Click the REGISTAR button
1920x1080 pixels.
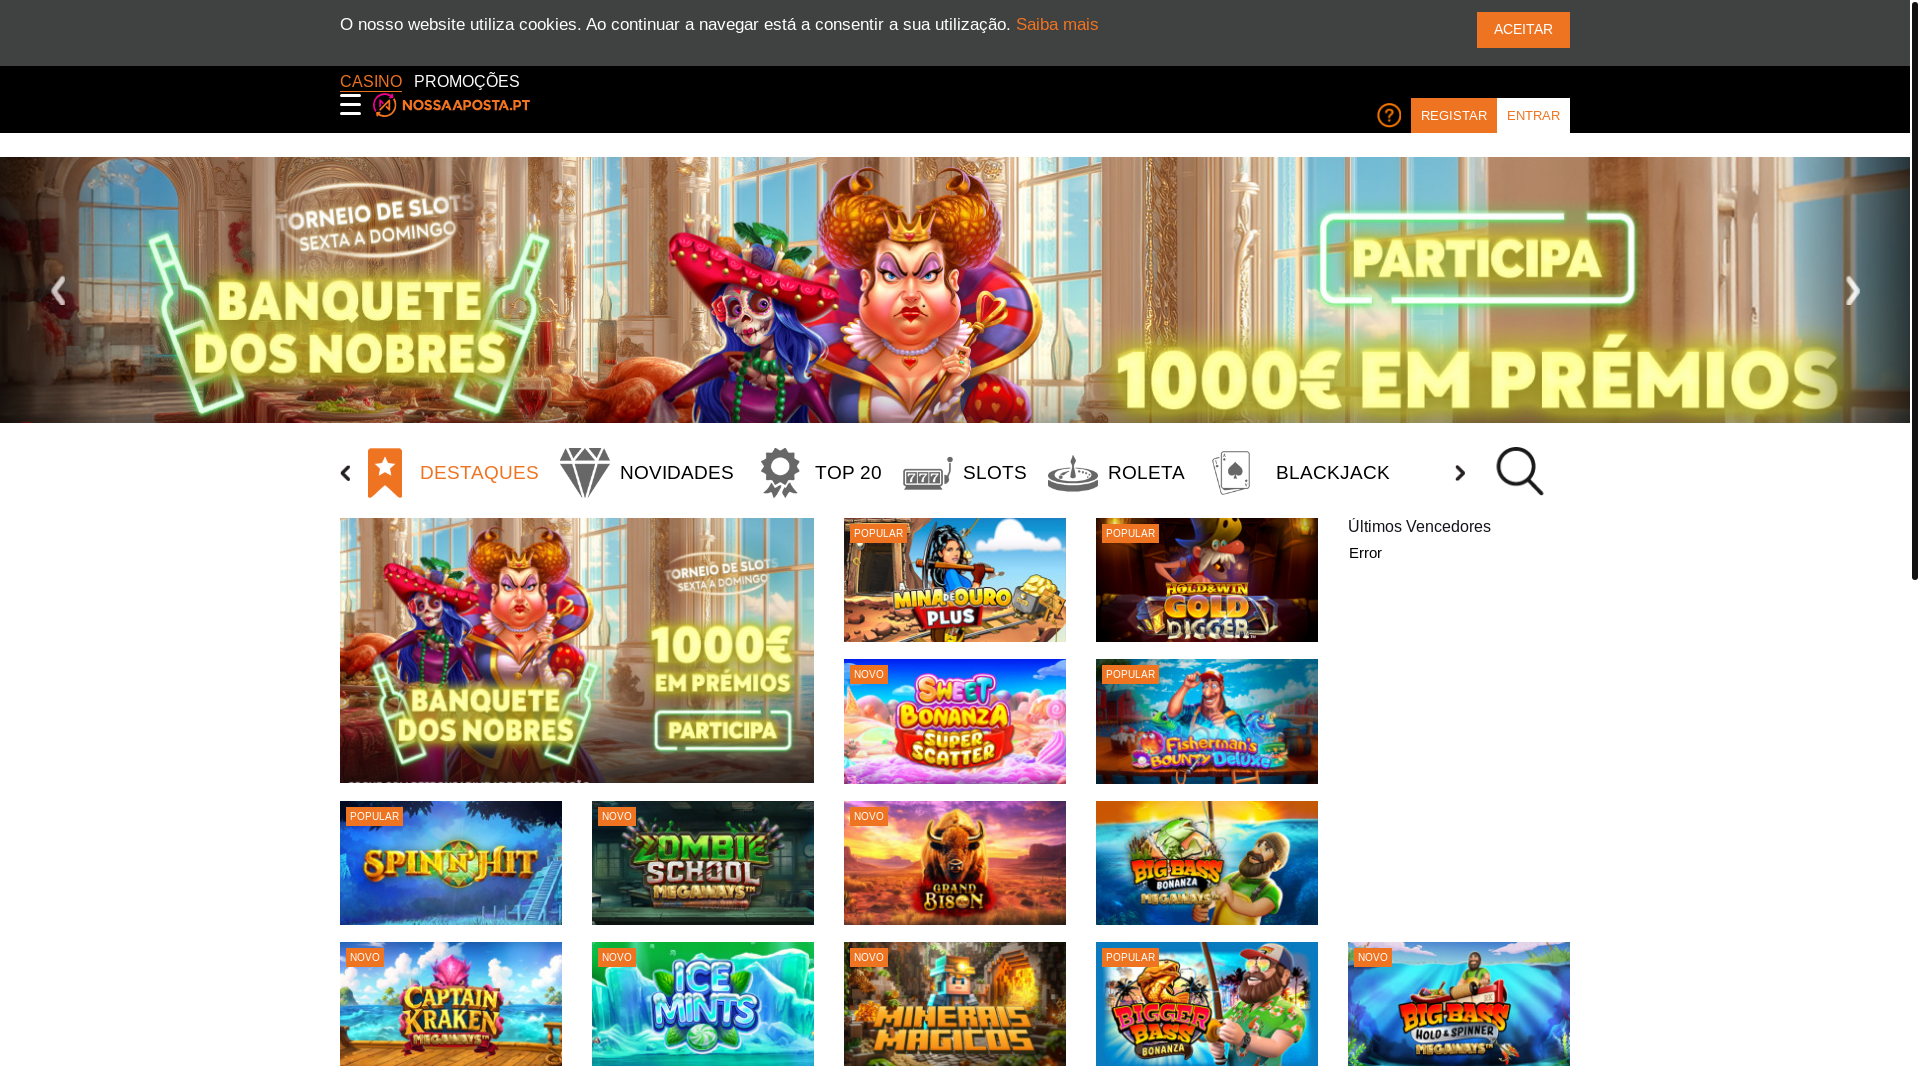[1454, 116]
